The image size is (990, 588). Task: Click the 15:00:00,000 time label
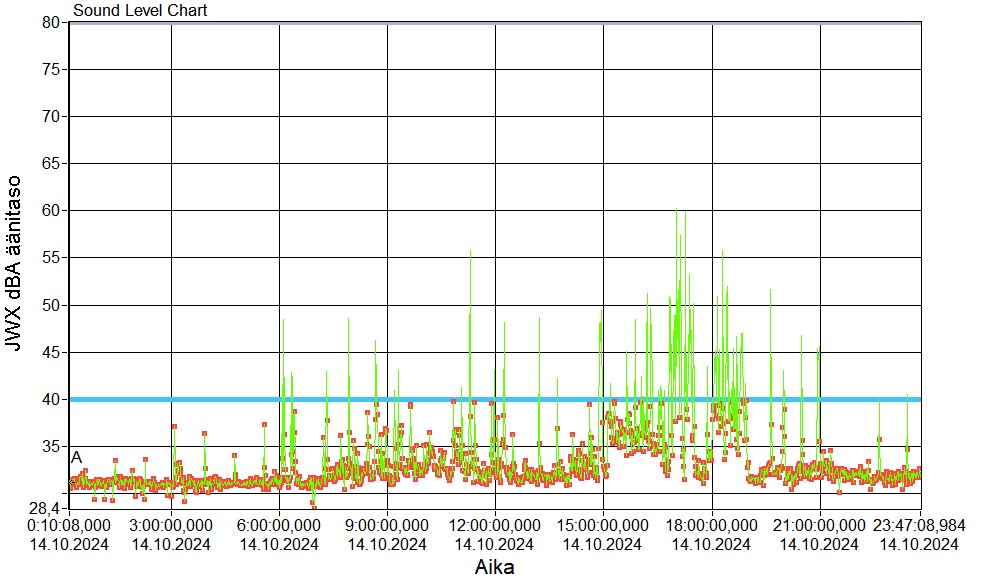click(602, 525)
